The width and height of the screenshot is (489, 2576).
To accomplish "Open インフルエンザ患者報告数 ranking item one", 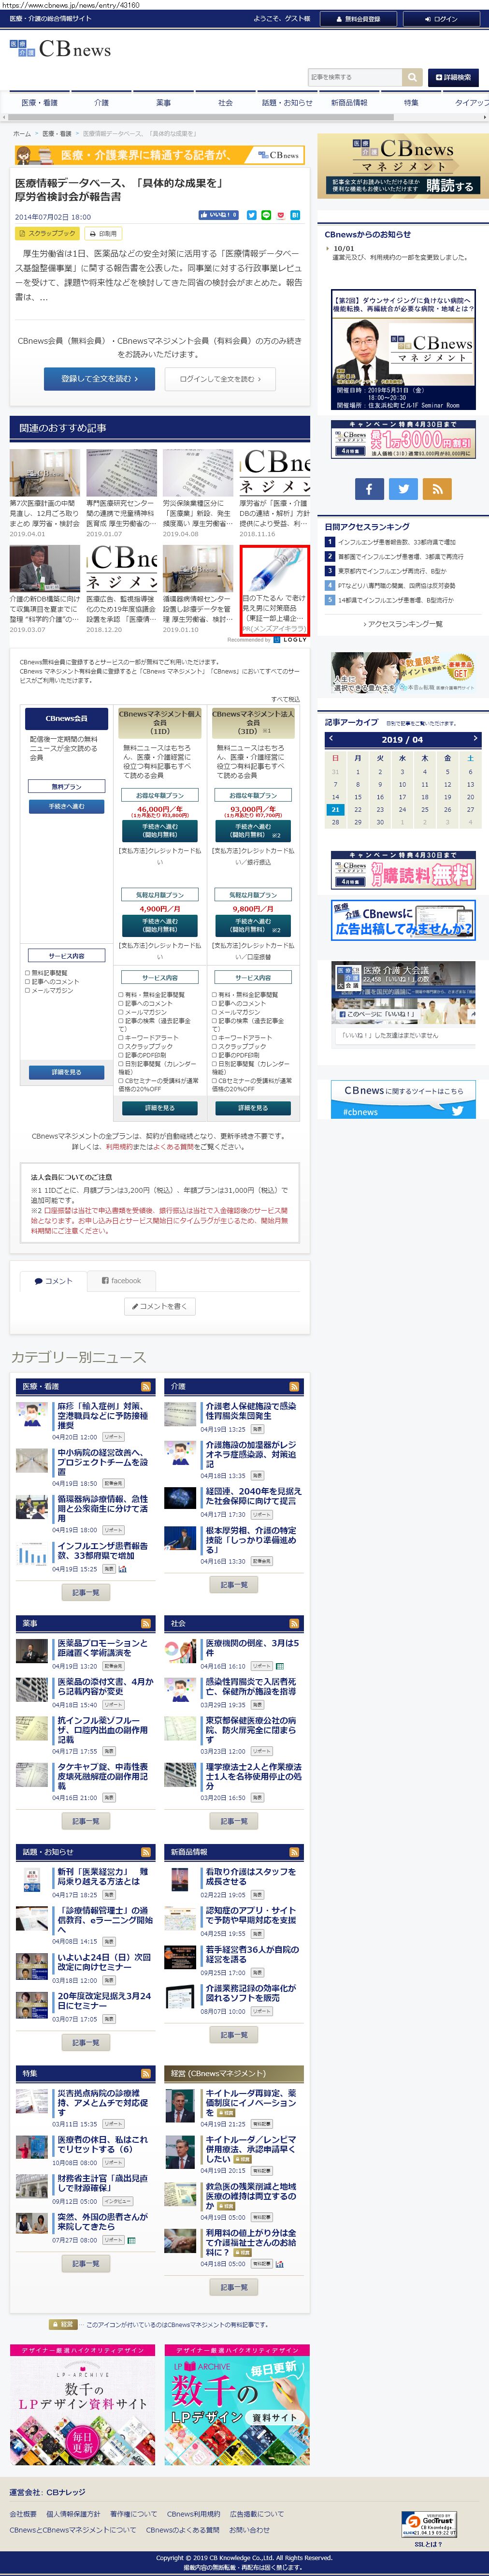I will 396,542.
